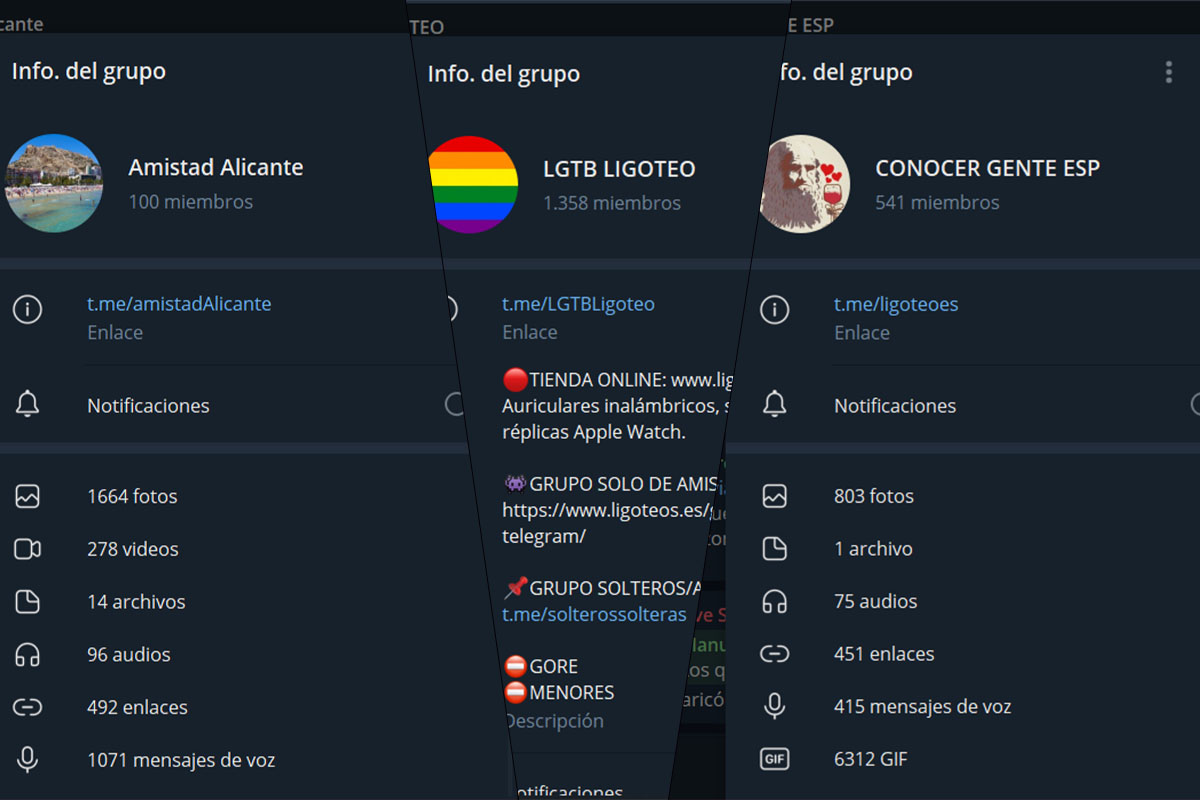Click the video camera icon for 278 videos

[x=27, y=549]
